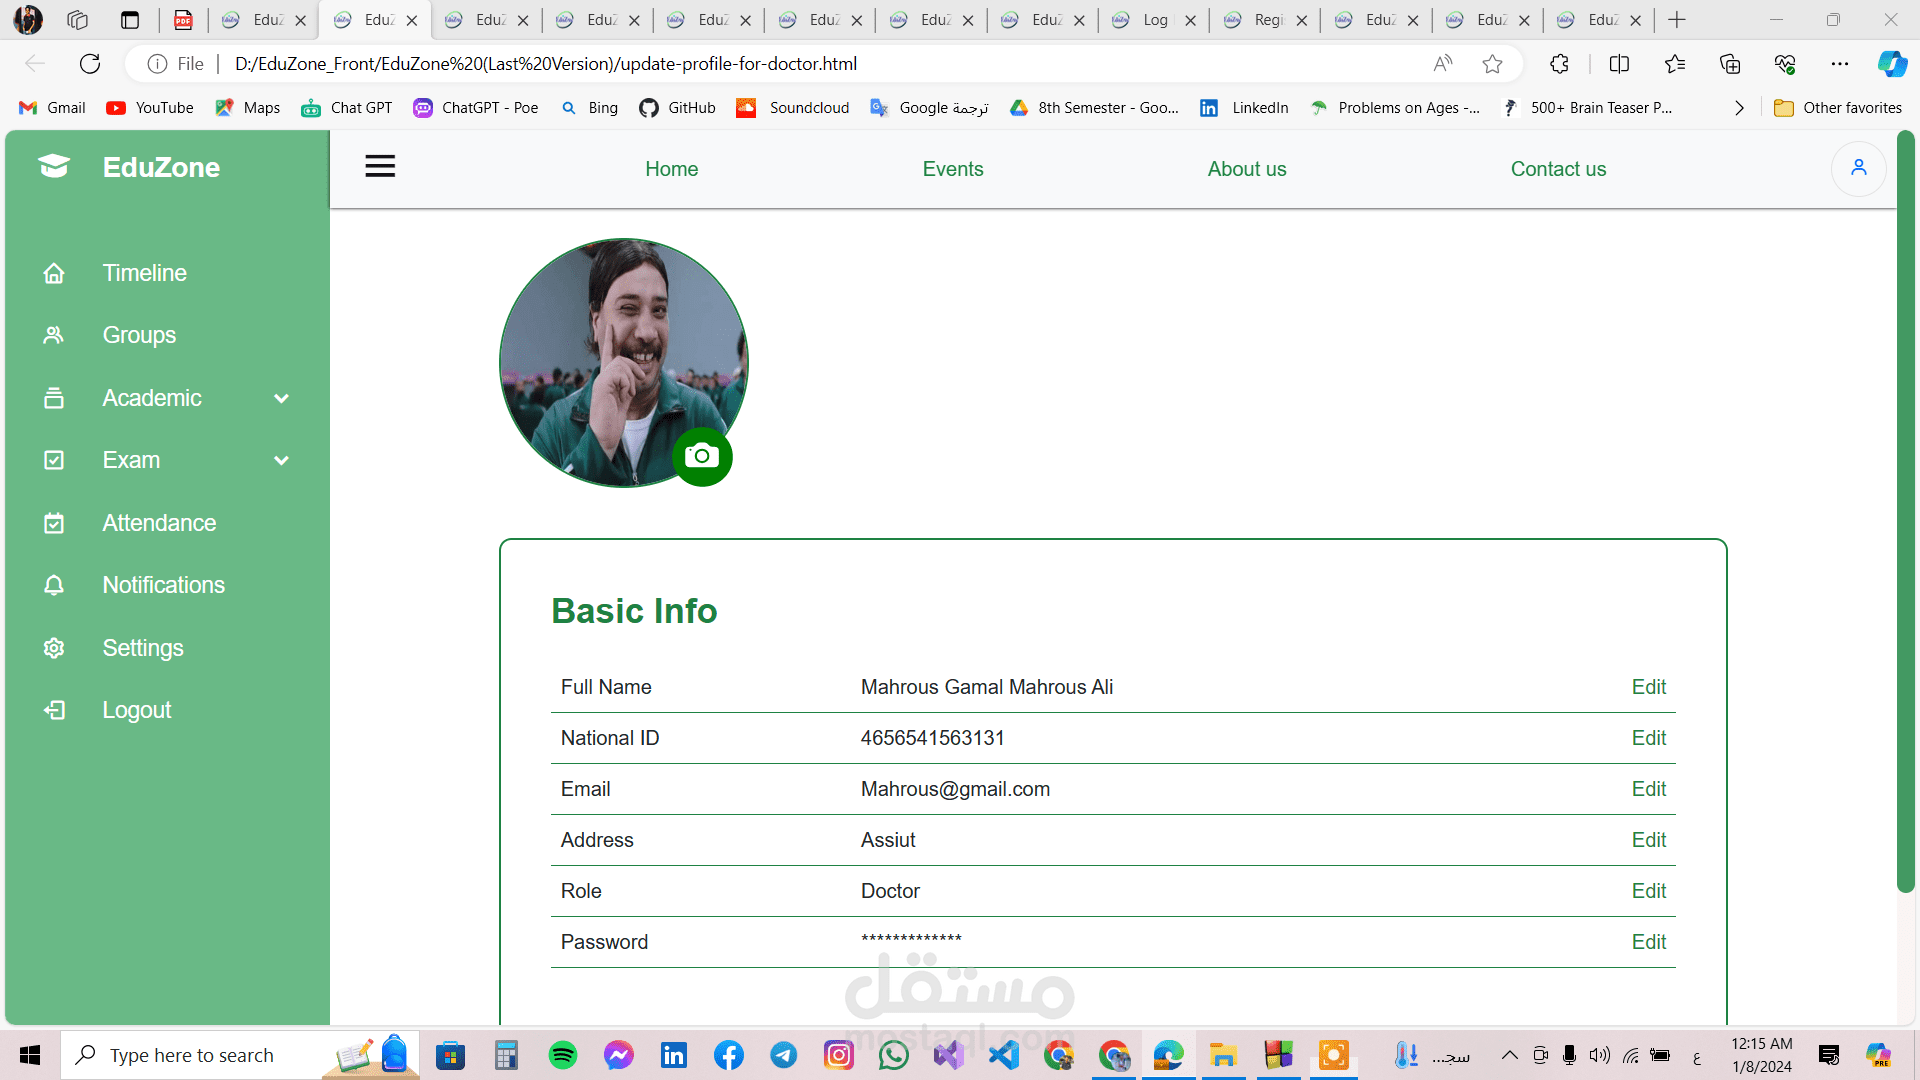
Task: Click the Notifications bell icon in sidebar
Action: click(x=54, y=585)
